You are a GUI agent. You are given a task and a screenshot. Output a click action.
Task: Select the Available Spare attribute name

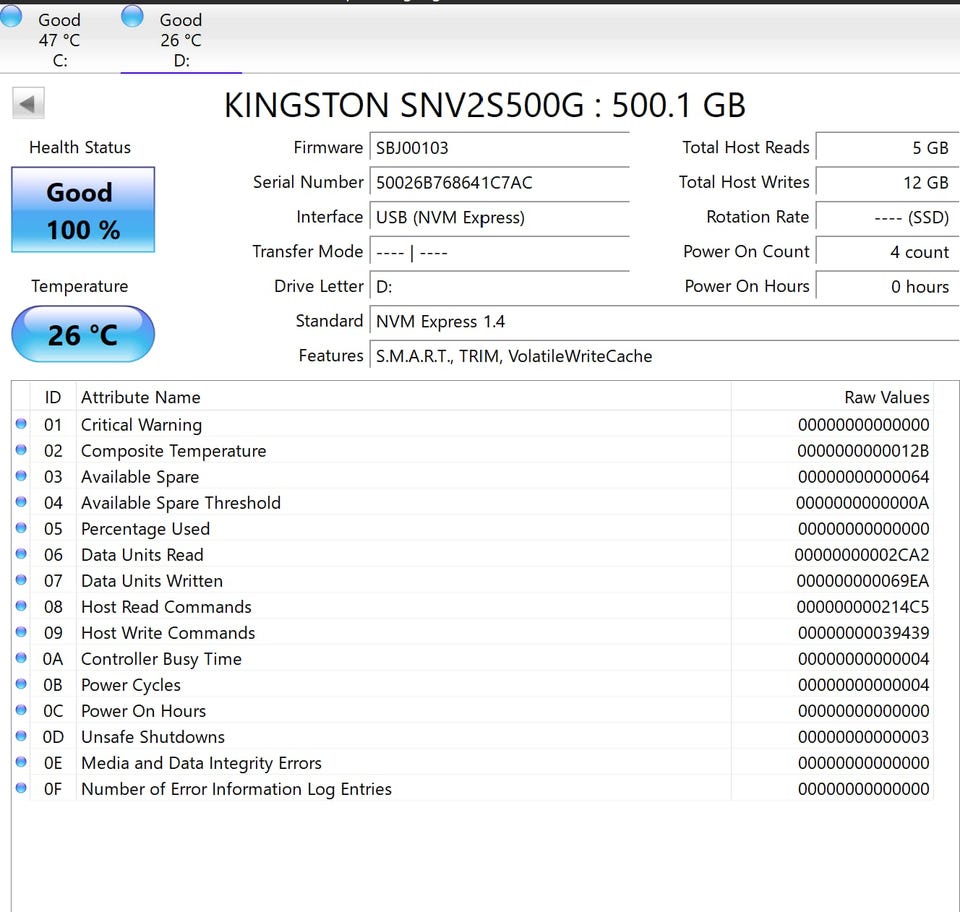[x=140, y=477]
